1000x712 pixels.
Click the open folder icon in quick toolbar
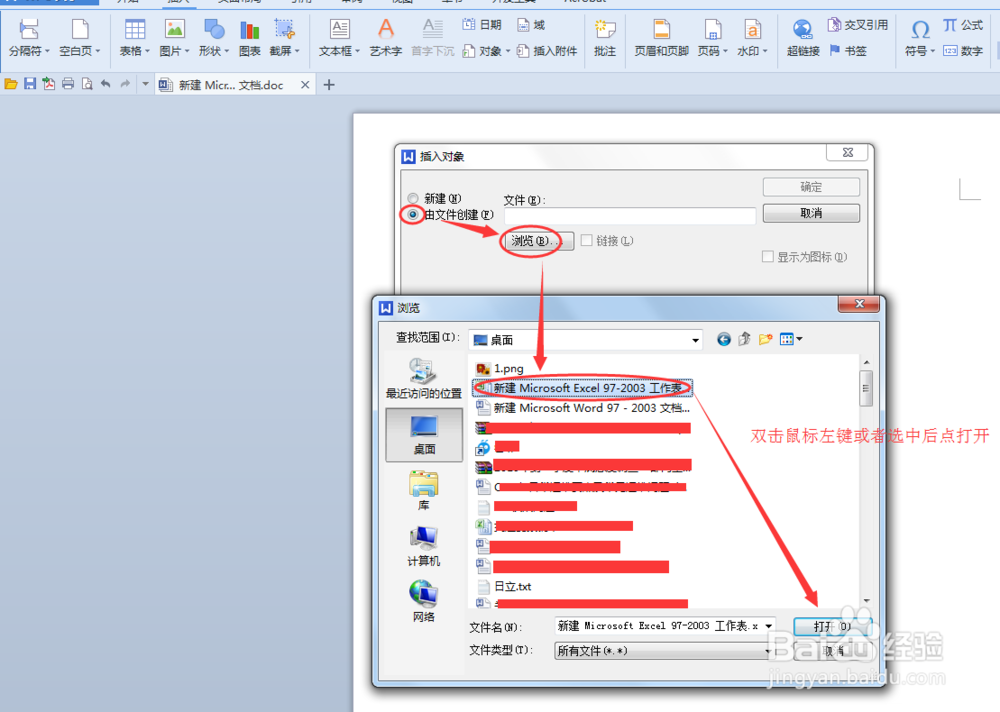[11, 84]
